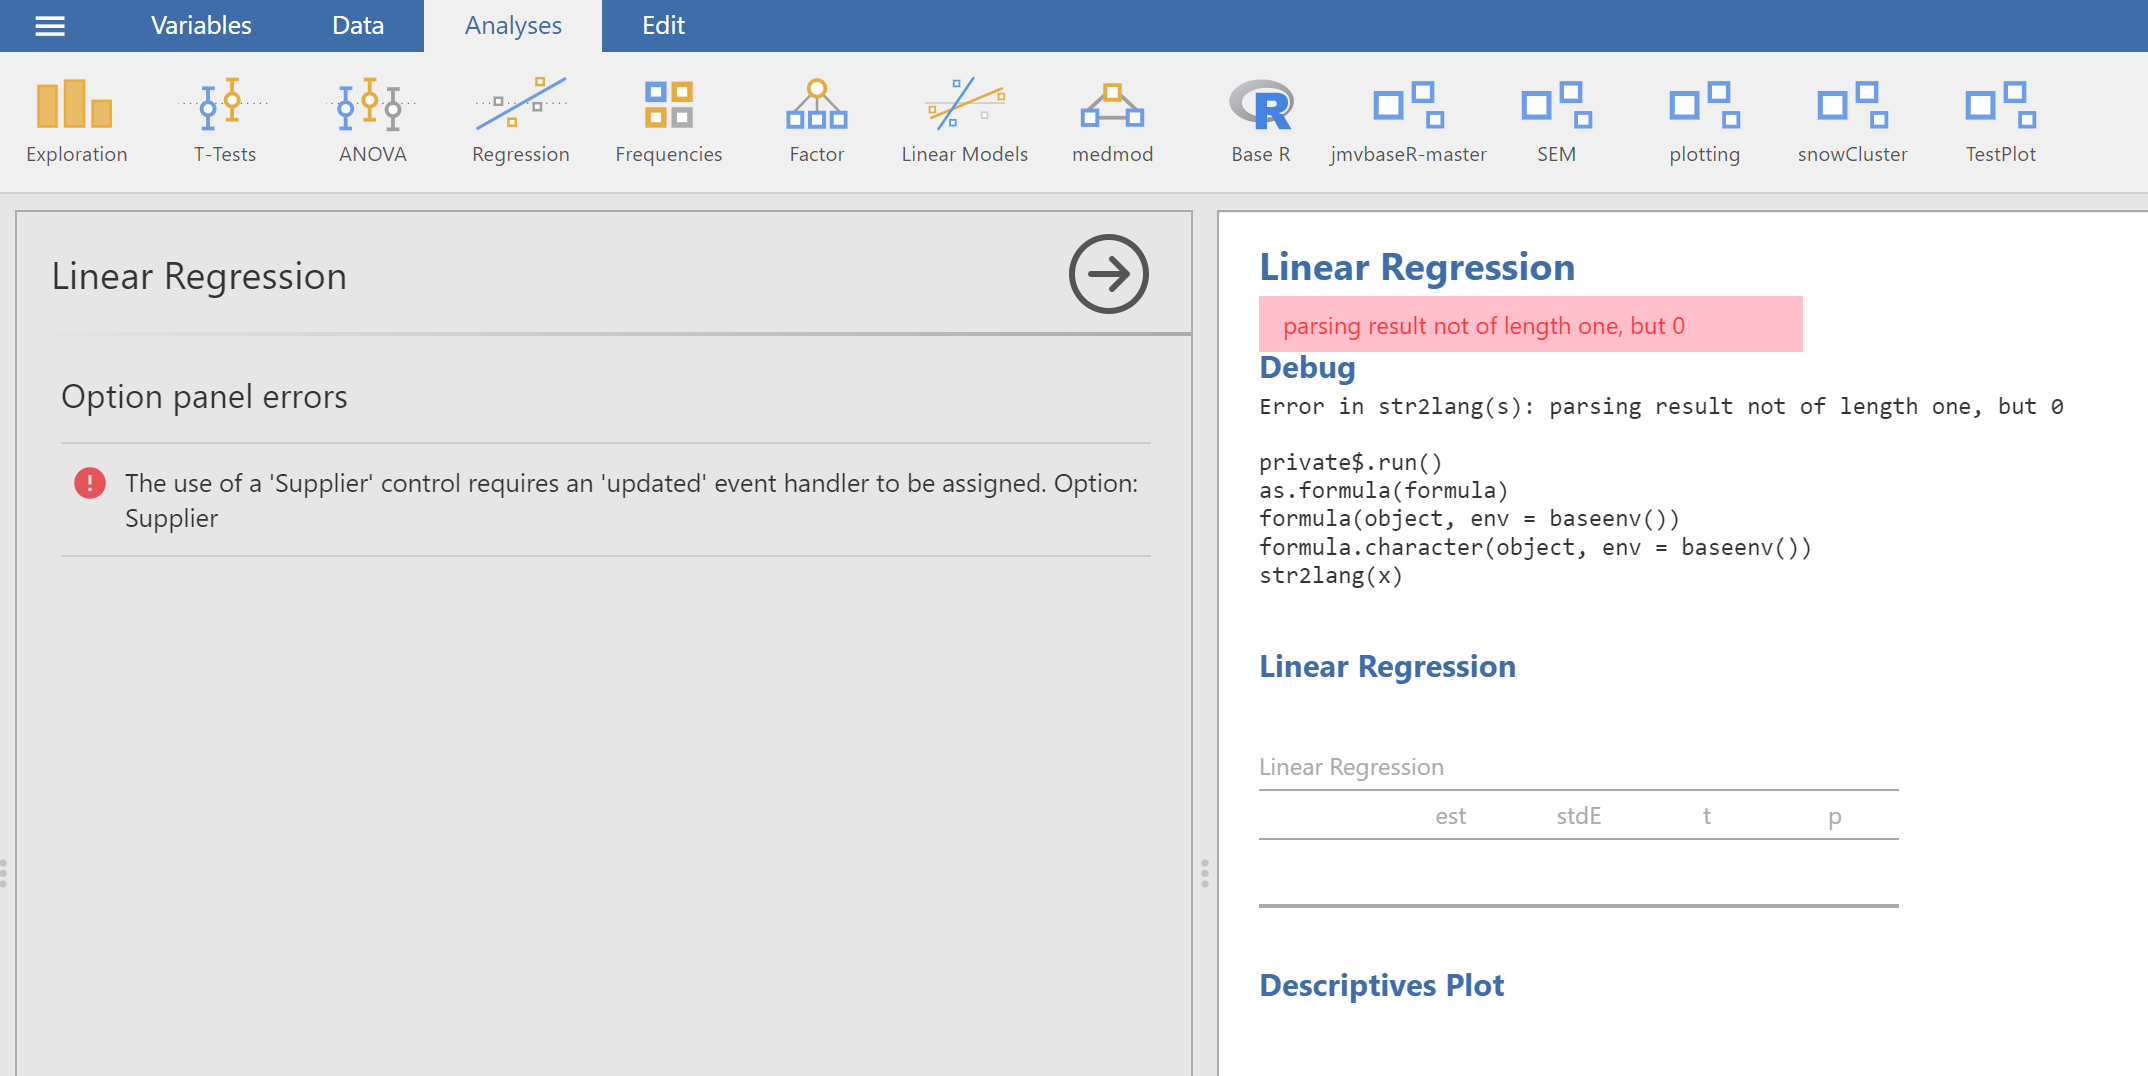Open the Exploration analyses menu

76,120
